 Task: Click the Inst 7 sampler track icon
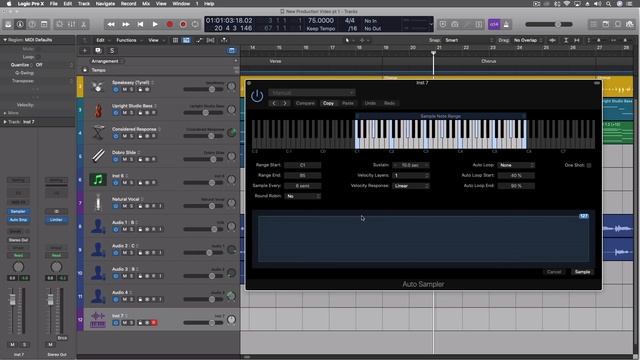[98, 320]
